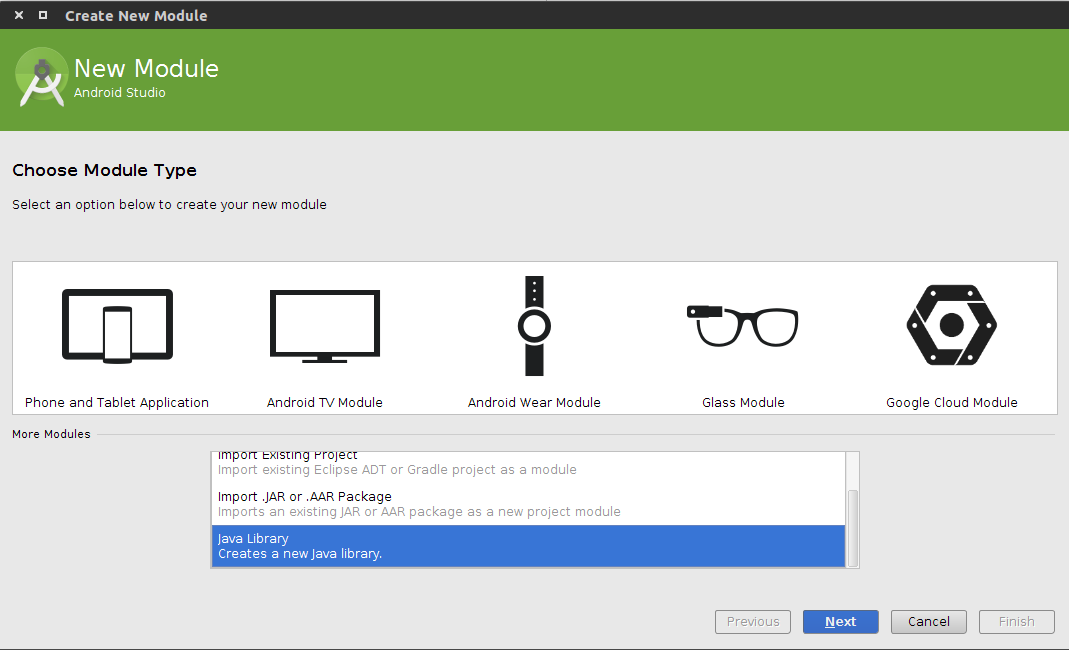Screen dimensions: 1069x650
Task: Click the Phone and Tablet Application label
Action: [117, 402]
